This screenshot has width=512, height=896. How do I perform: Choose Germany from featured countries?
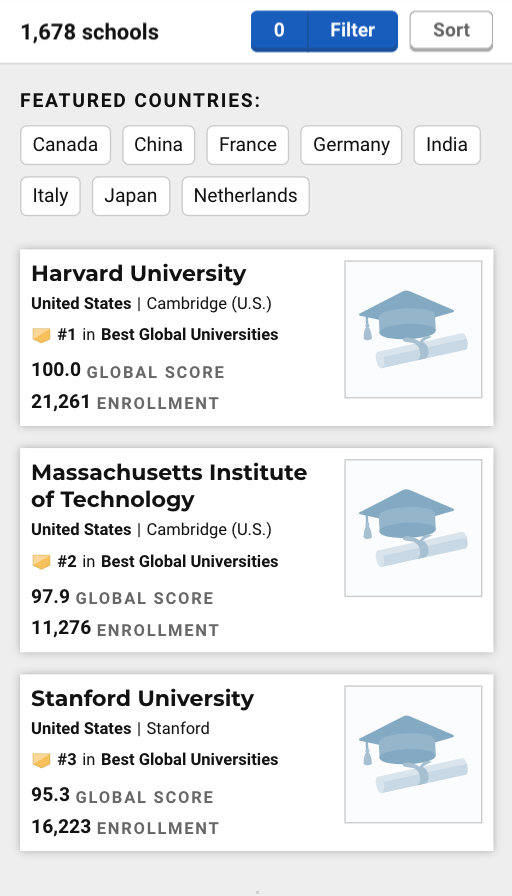coord(351,145)
